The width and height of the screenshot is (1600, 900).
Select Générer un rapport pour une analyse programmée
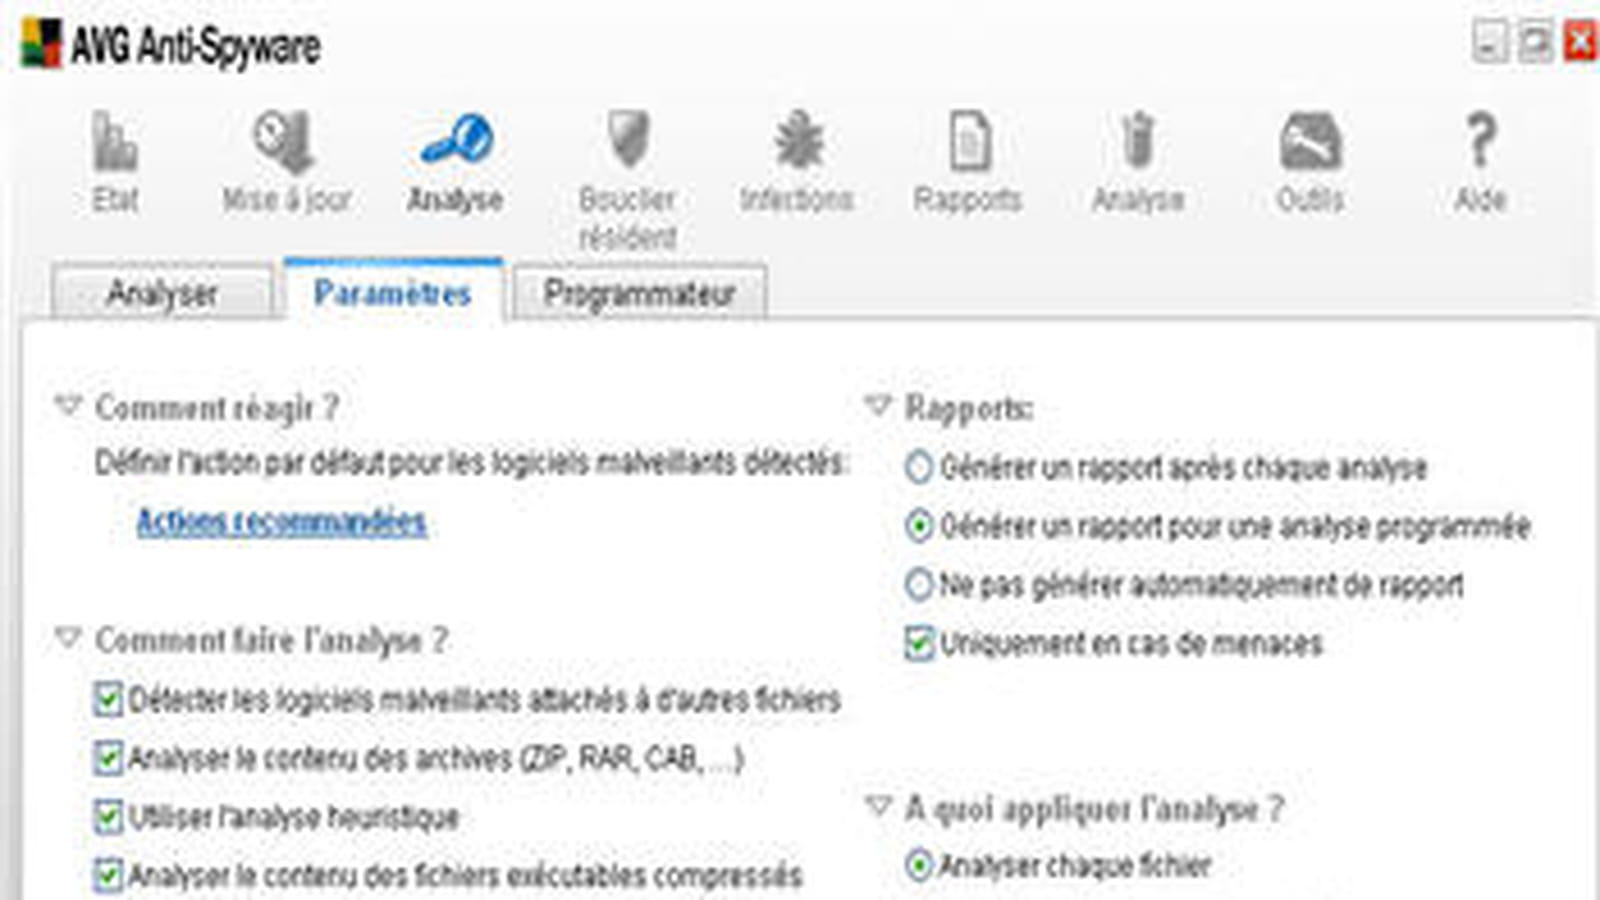(x=918, y=526)
